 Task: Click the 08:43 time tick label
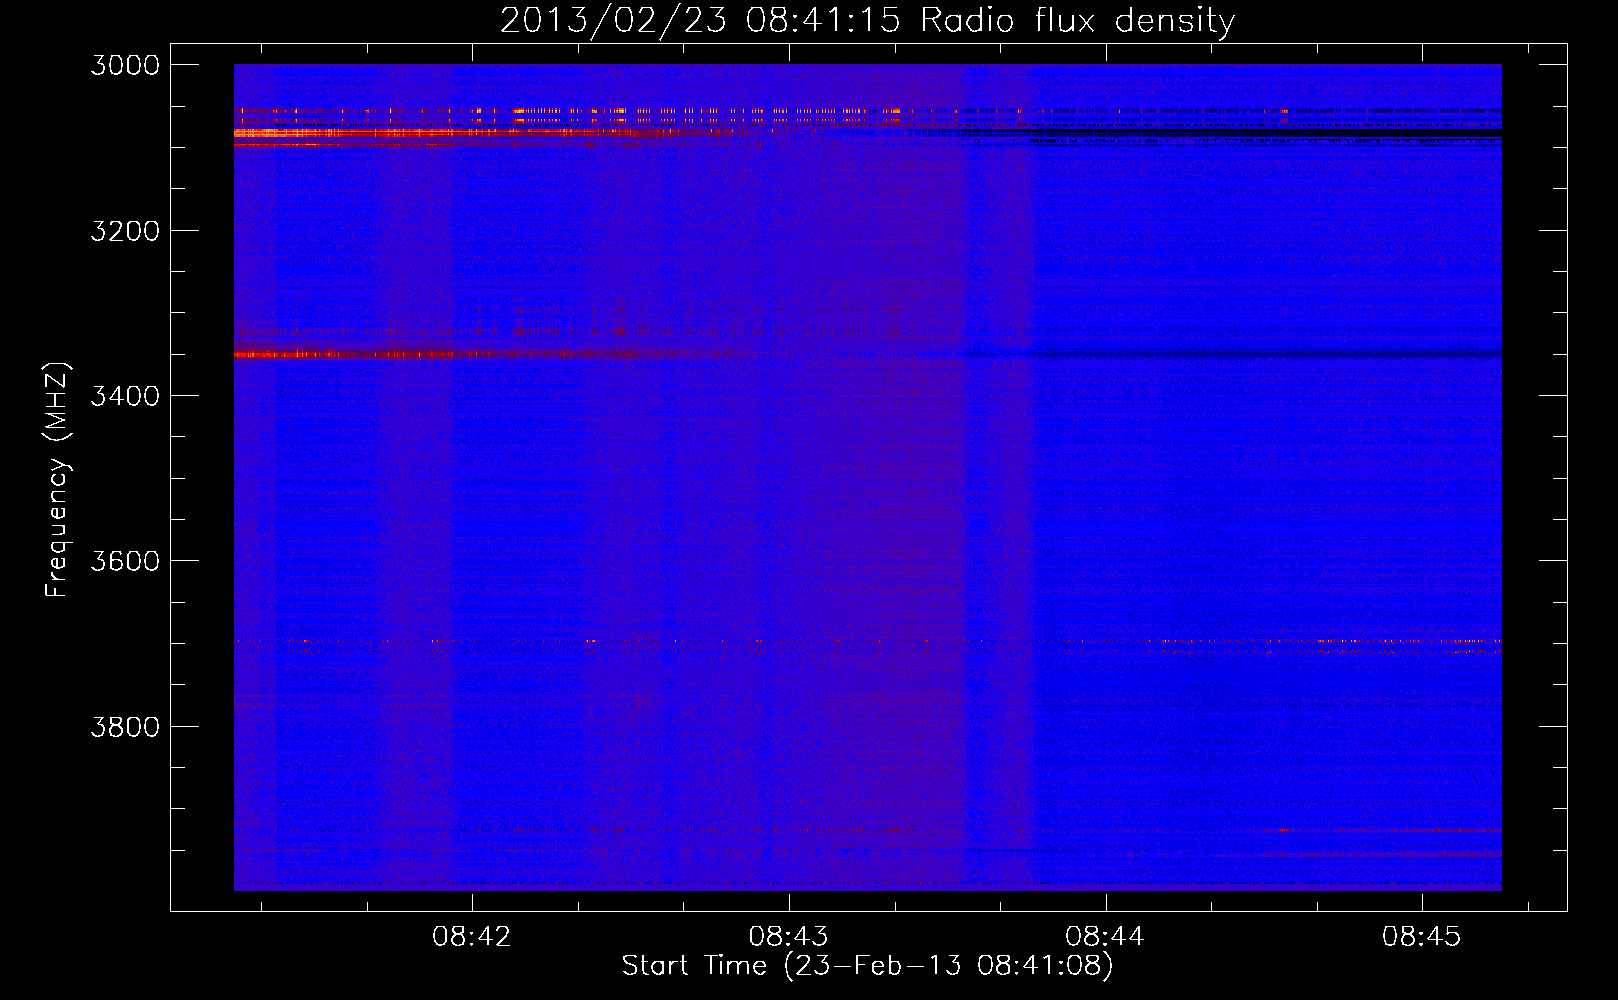click(789, 937)
